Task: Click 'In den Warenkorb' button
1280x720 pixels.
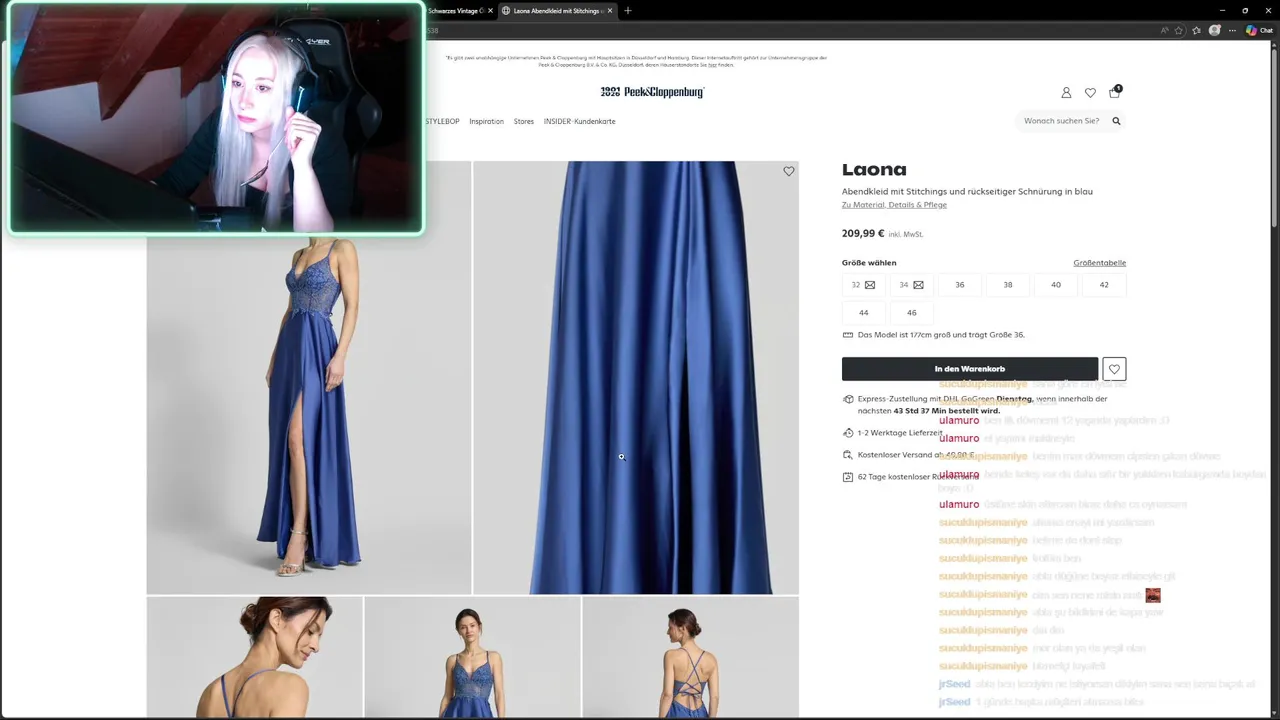Action: pyautogui.click(x=970, y=369)
